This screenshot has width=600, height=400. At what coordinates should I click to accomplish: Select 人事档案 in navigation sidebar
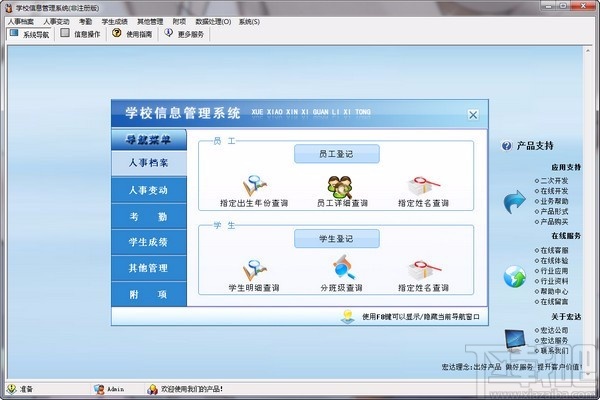pos(149,163)
